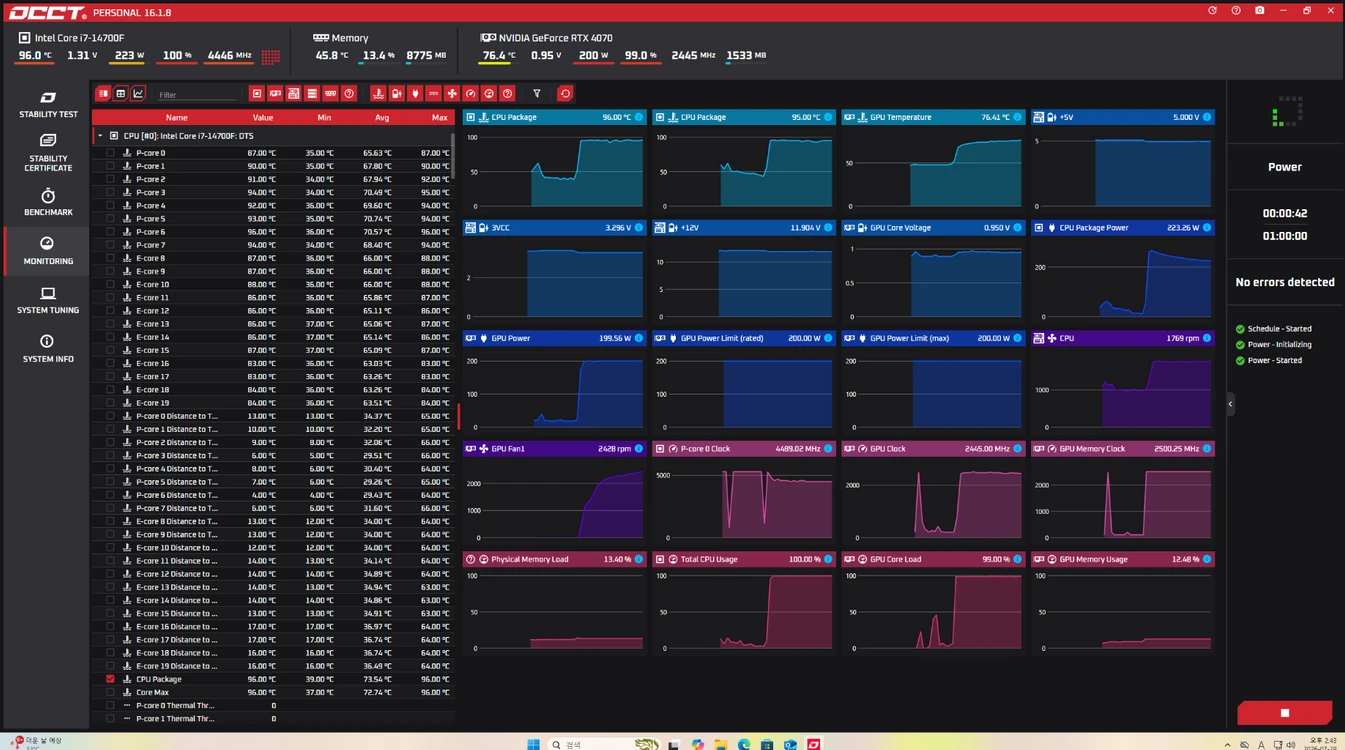
Task: Toggle the clock speed gauge filter icon
Action: coord(470,94)
